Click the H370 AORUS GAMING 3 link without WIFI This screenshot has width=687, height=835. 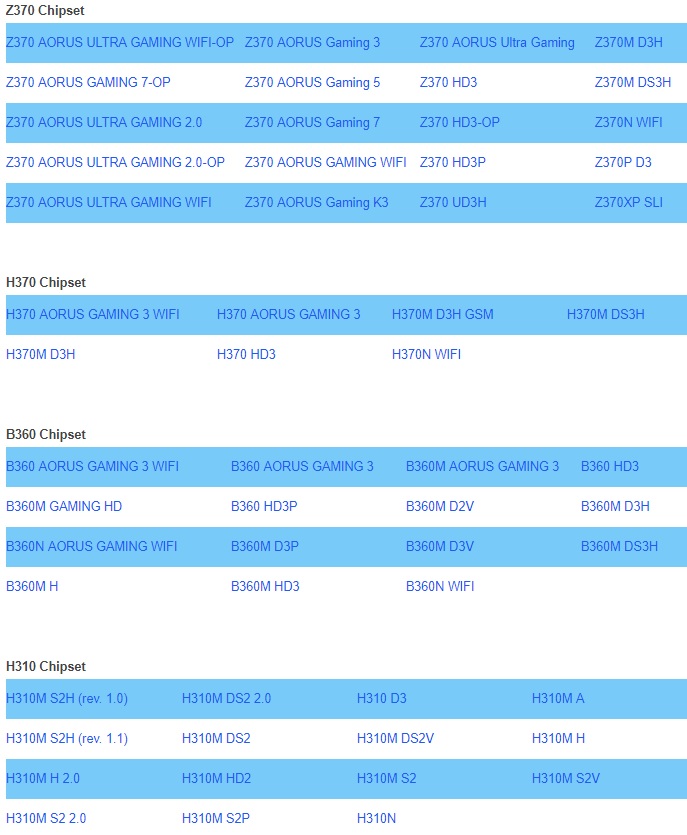[x=289, y=314]
